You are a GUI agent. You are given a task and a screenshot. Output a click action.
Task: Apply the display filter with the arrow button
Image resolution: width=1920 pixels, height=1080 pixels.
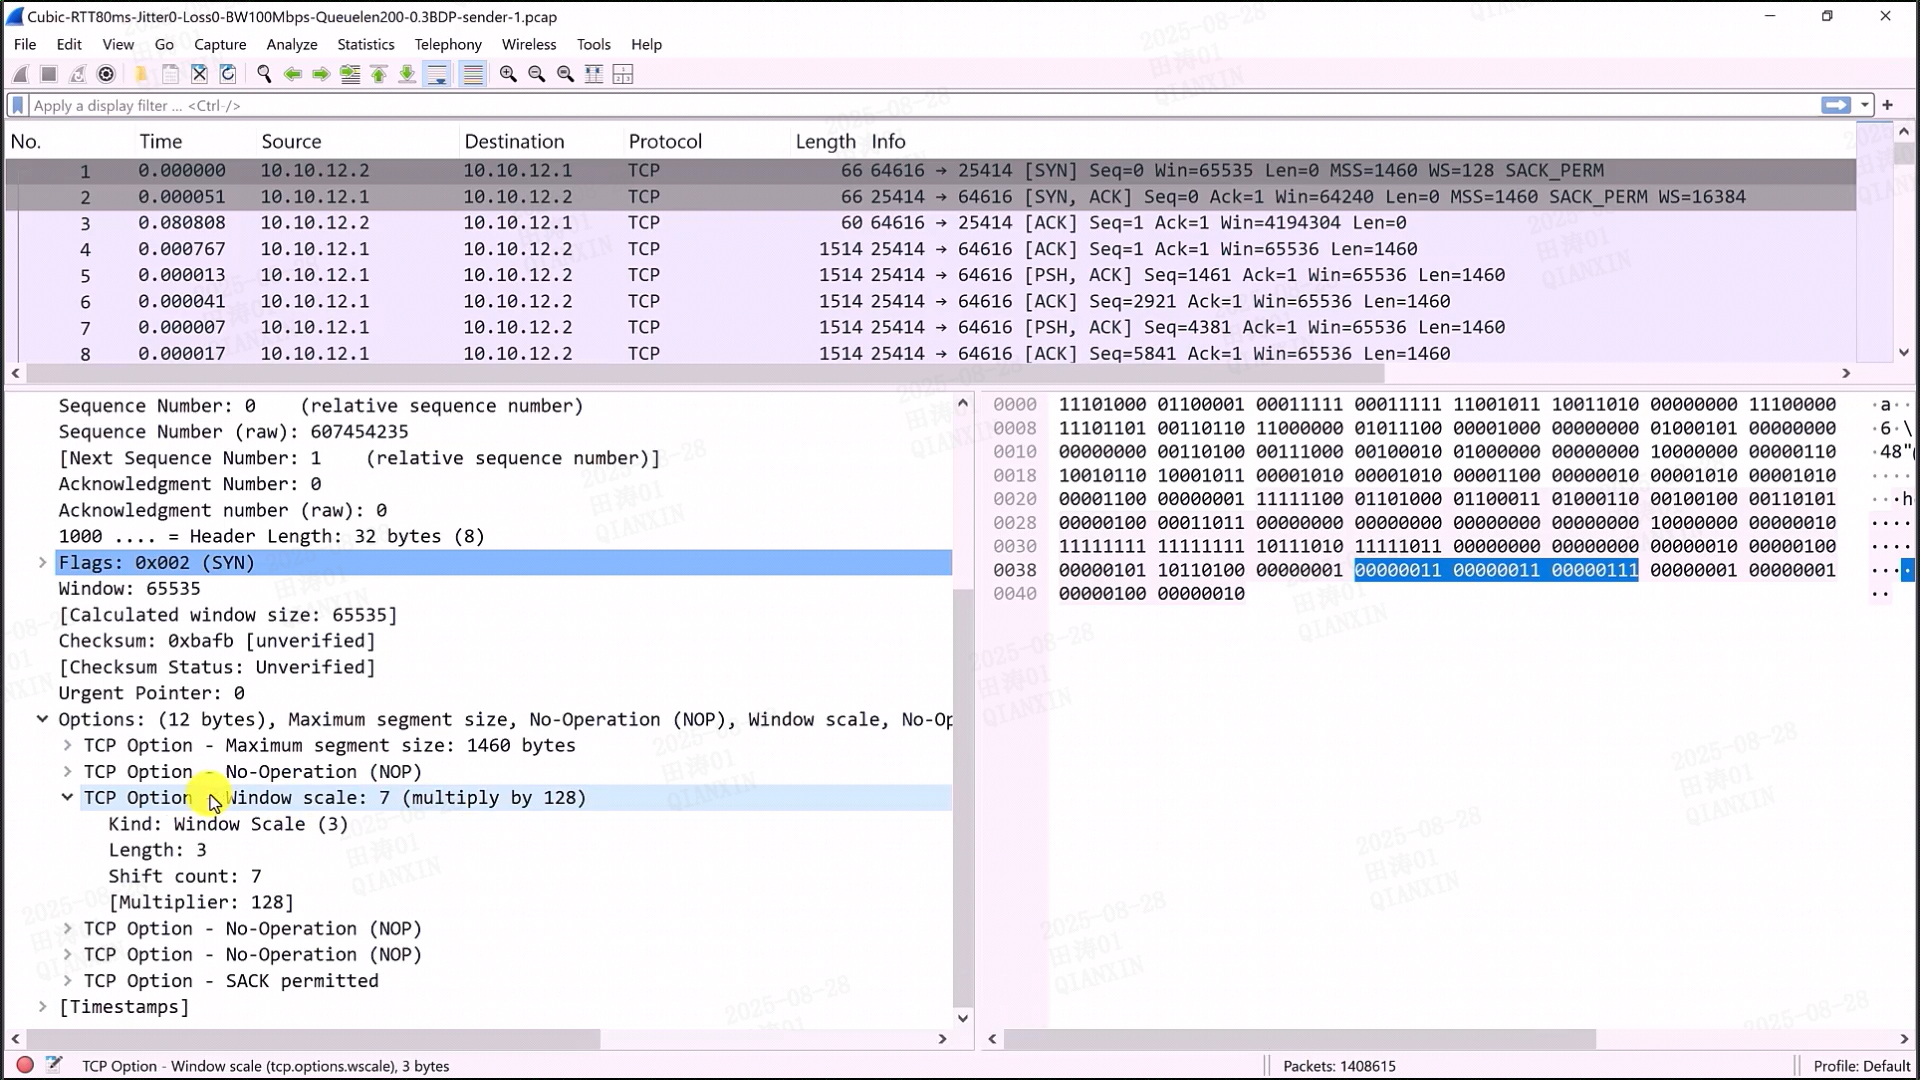tap(1836, 105)
